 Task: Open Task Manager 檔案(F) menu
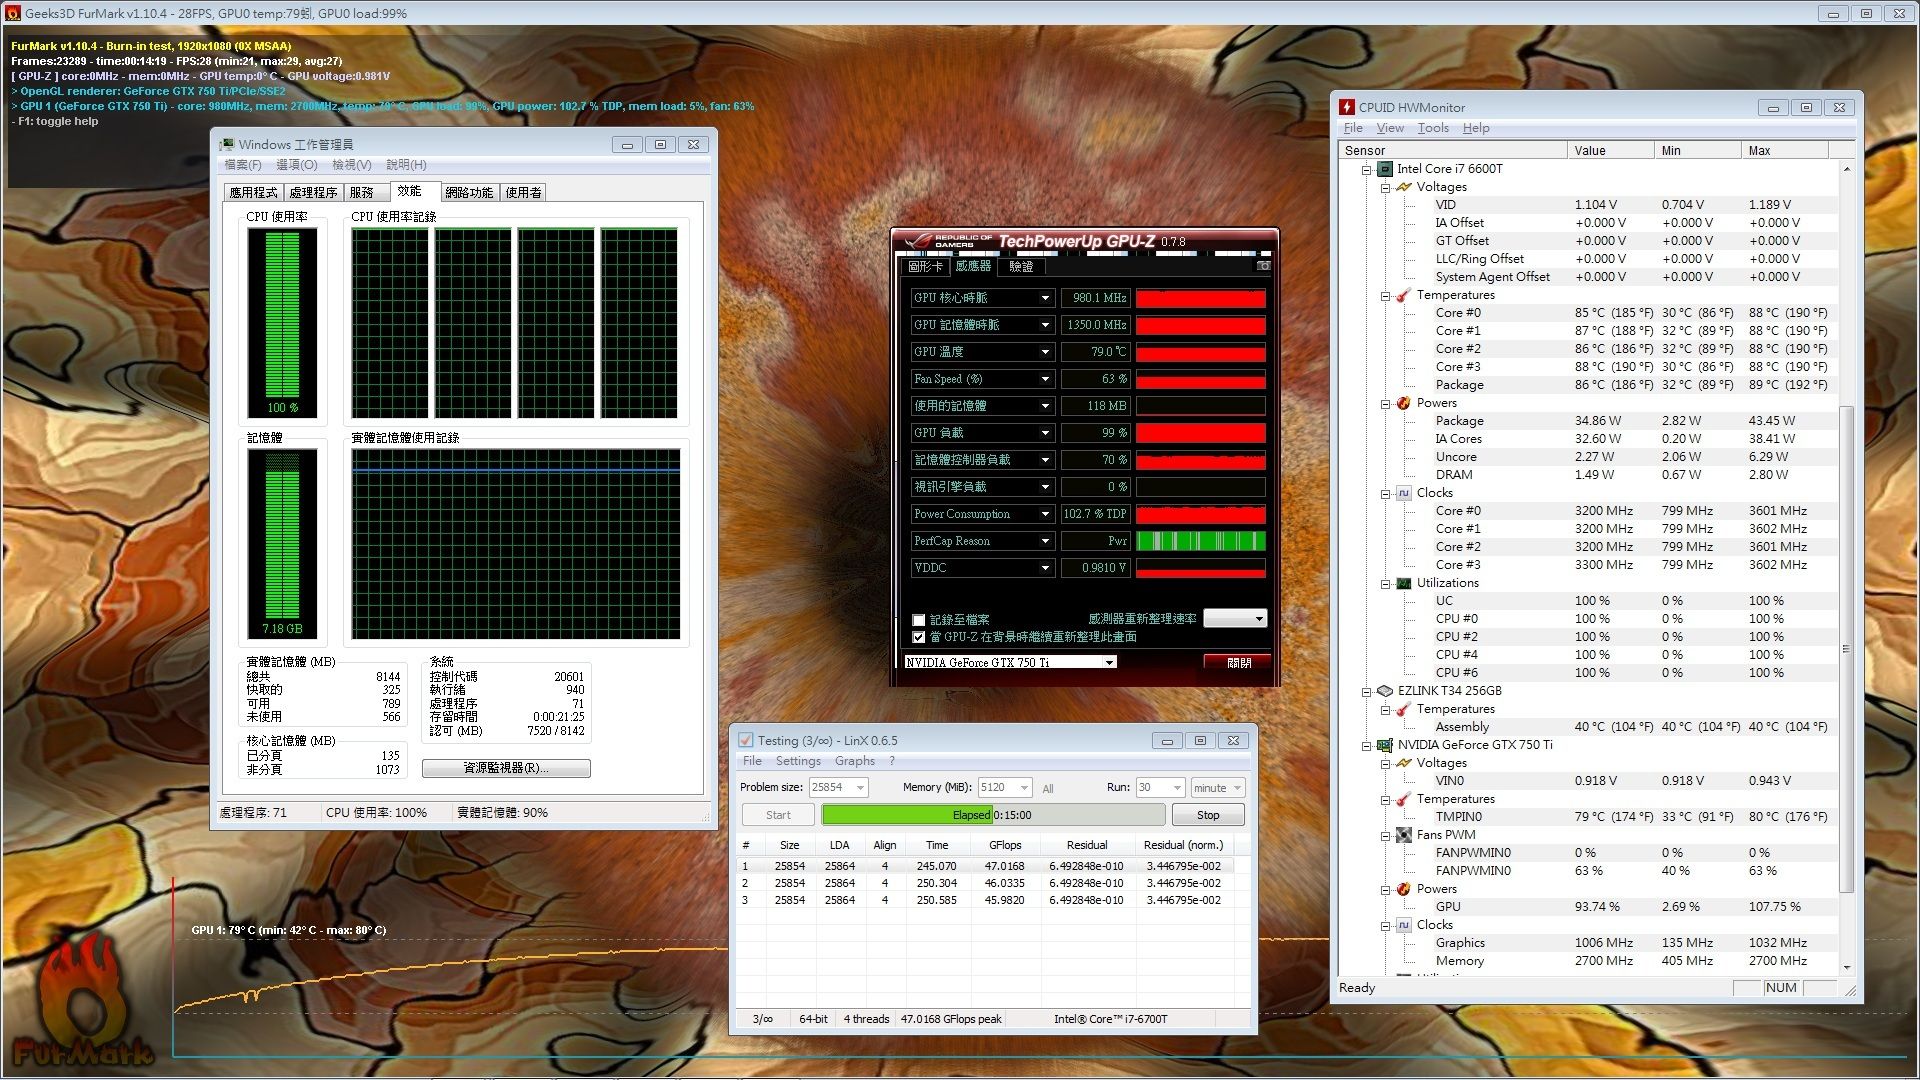click(x=243, y=165)
